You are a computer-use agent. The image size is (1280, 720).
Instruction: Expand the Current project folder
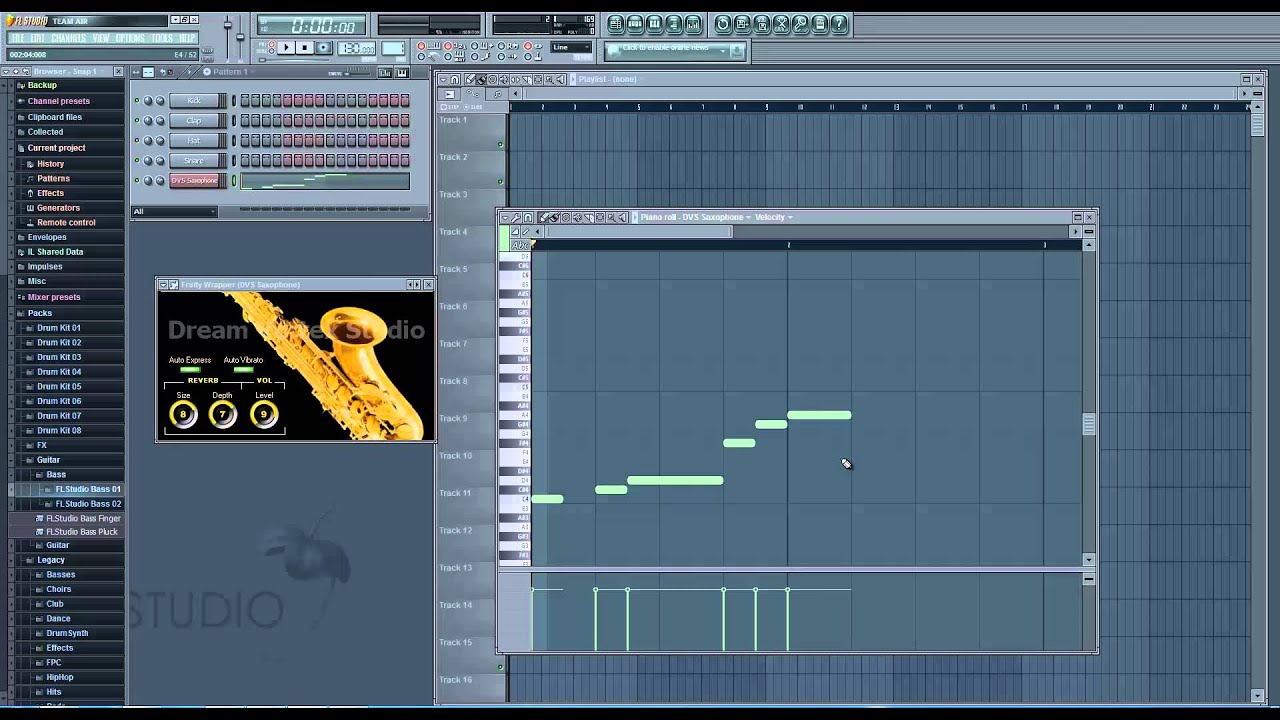(56, 148)
